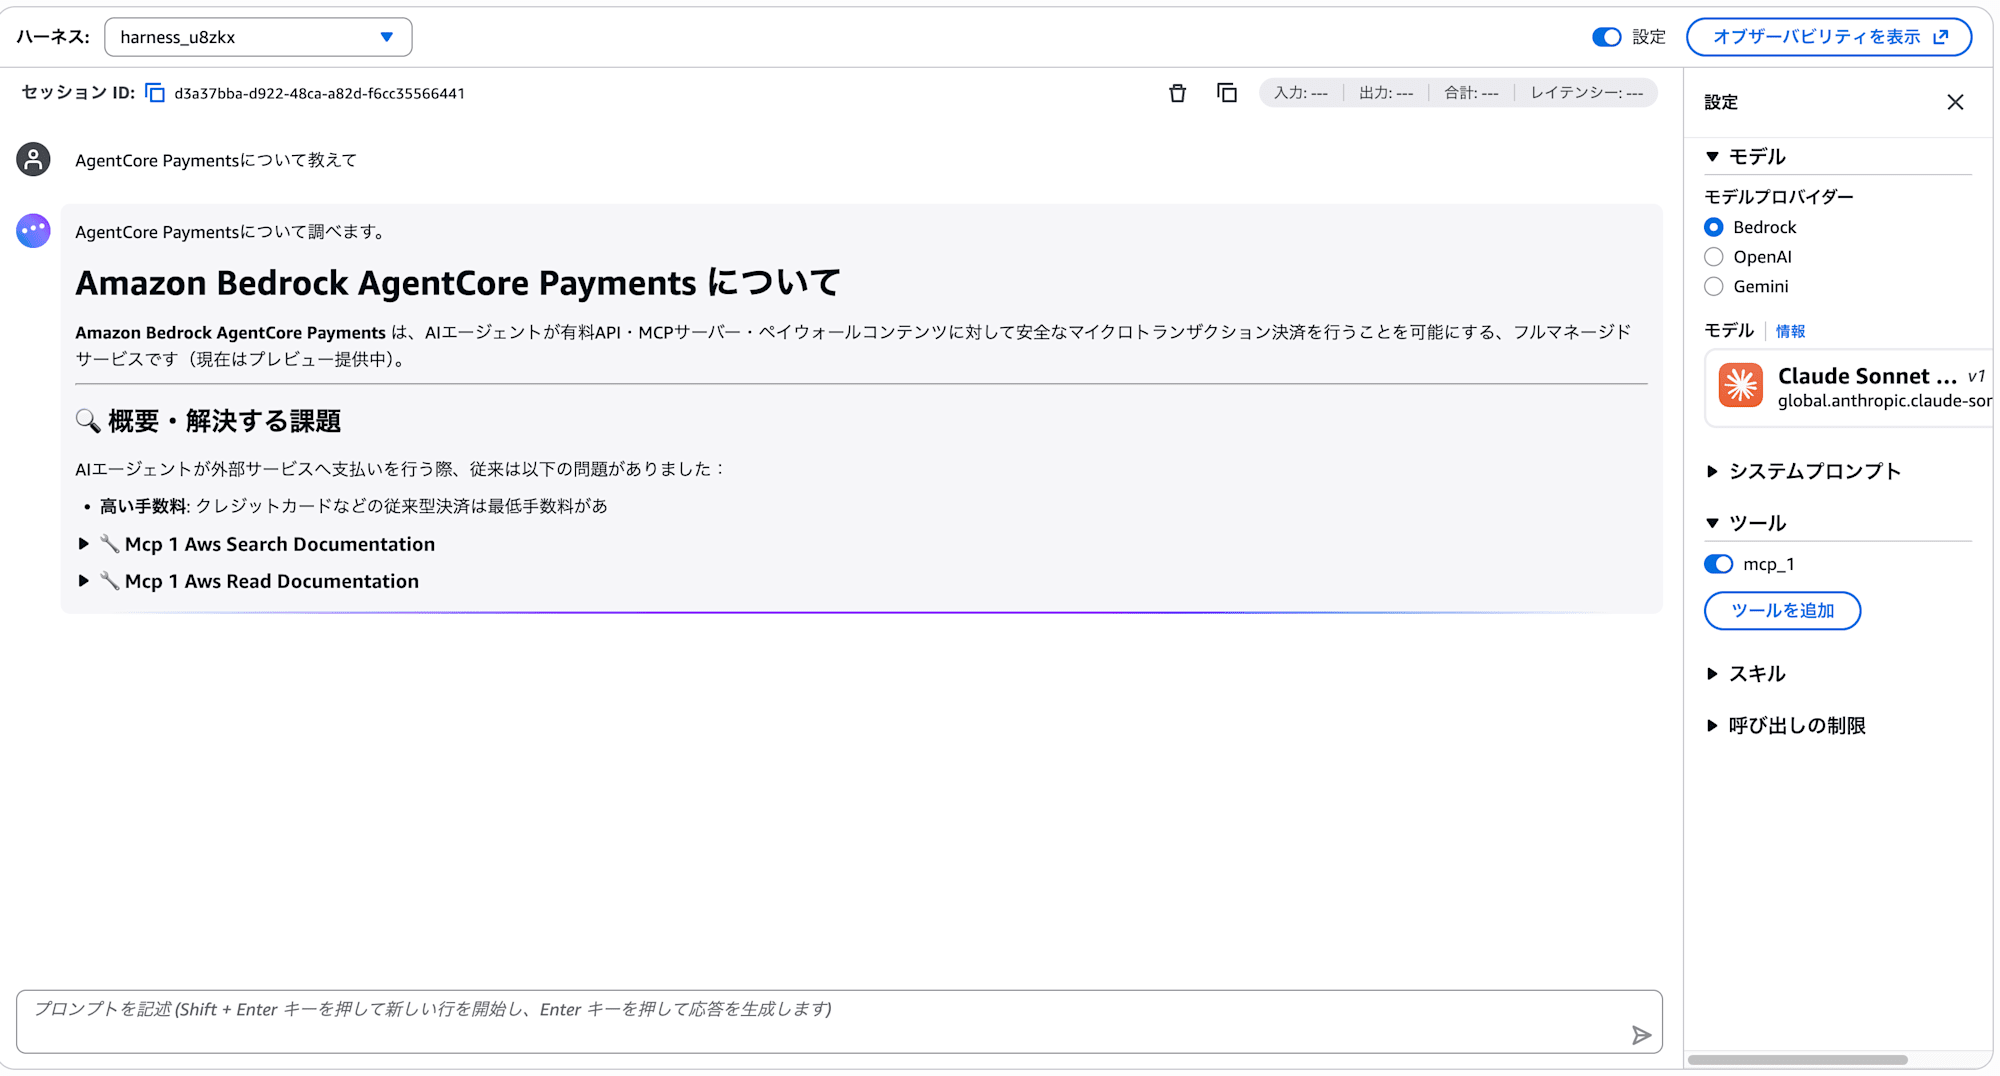Click the user avatar icon
The image size is (2000, 1076).
coord(33,160)
